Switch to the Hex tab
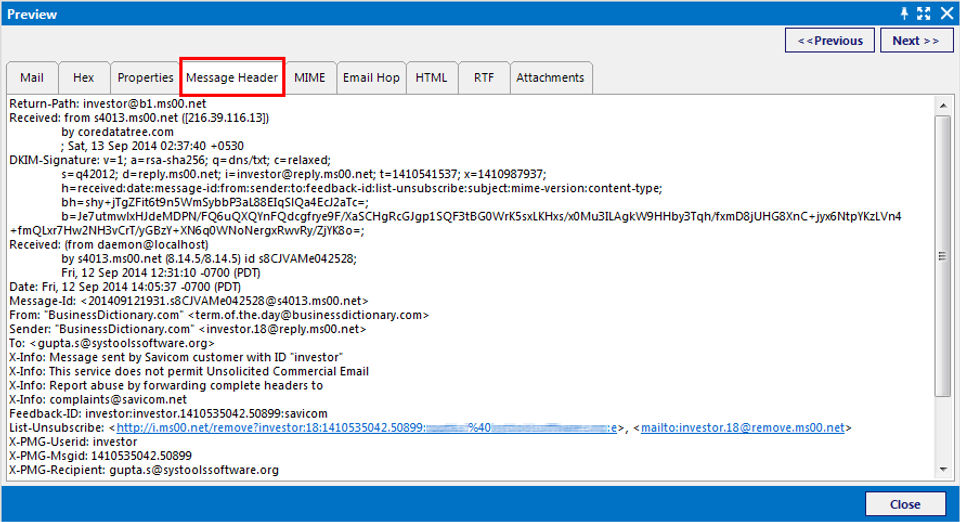Image resolution: width=960 pixels, height=522 pixels. pyautogui.click(x=84, y=78)
